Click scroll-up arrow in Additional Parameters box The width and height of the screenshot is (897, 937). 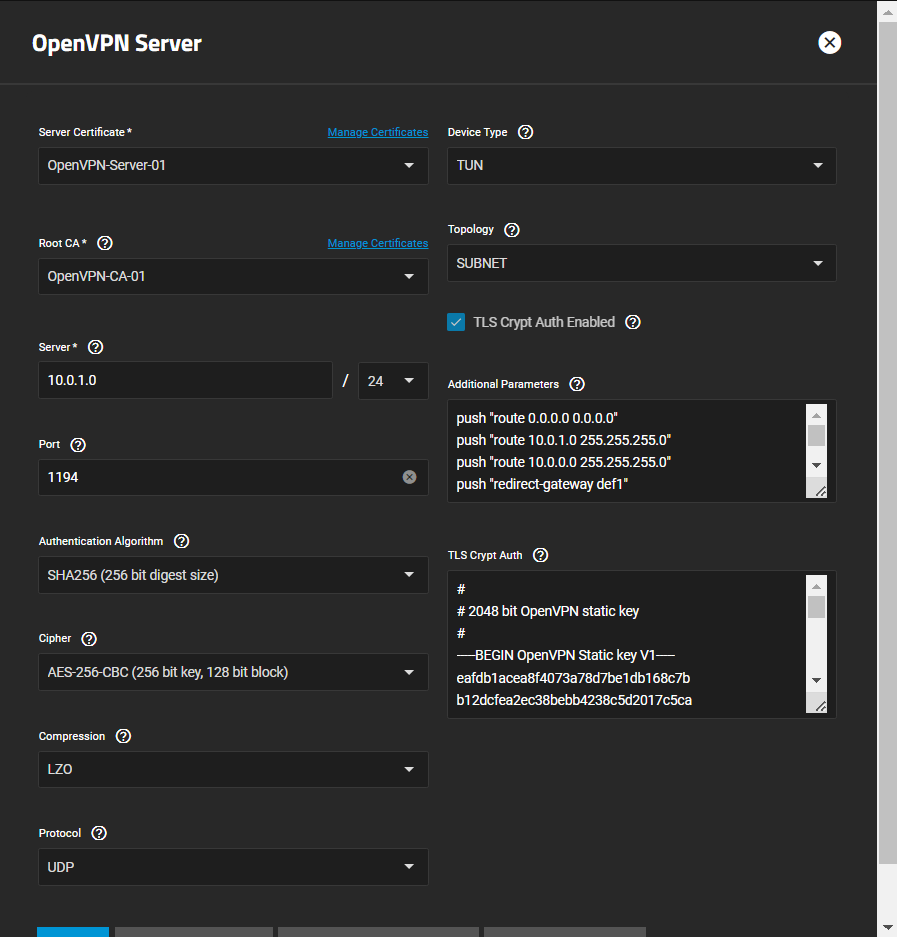[x=816, y=415]
